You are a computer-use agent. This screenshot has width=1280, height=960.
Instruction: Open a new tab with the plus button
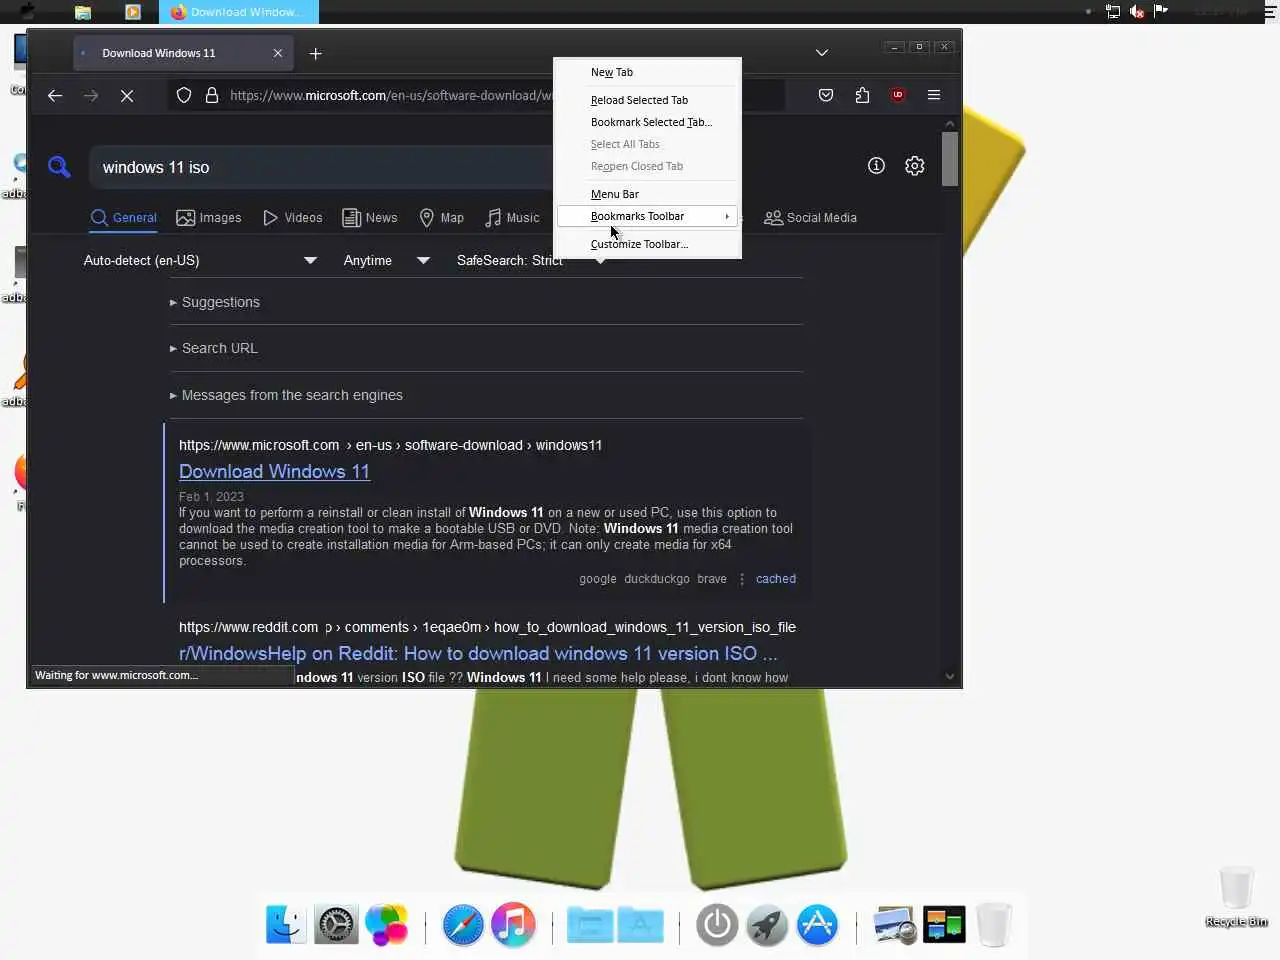click(x=316, y=53)
